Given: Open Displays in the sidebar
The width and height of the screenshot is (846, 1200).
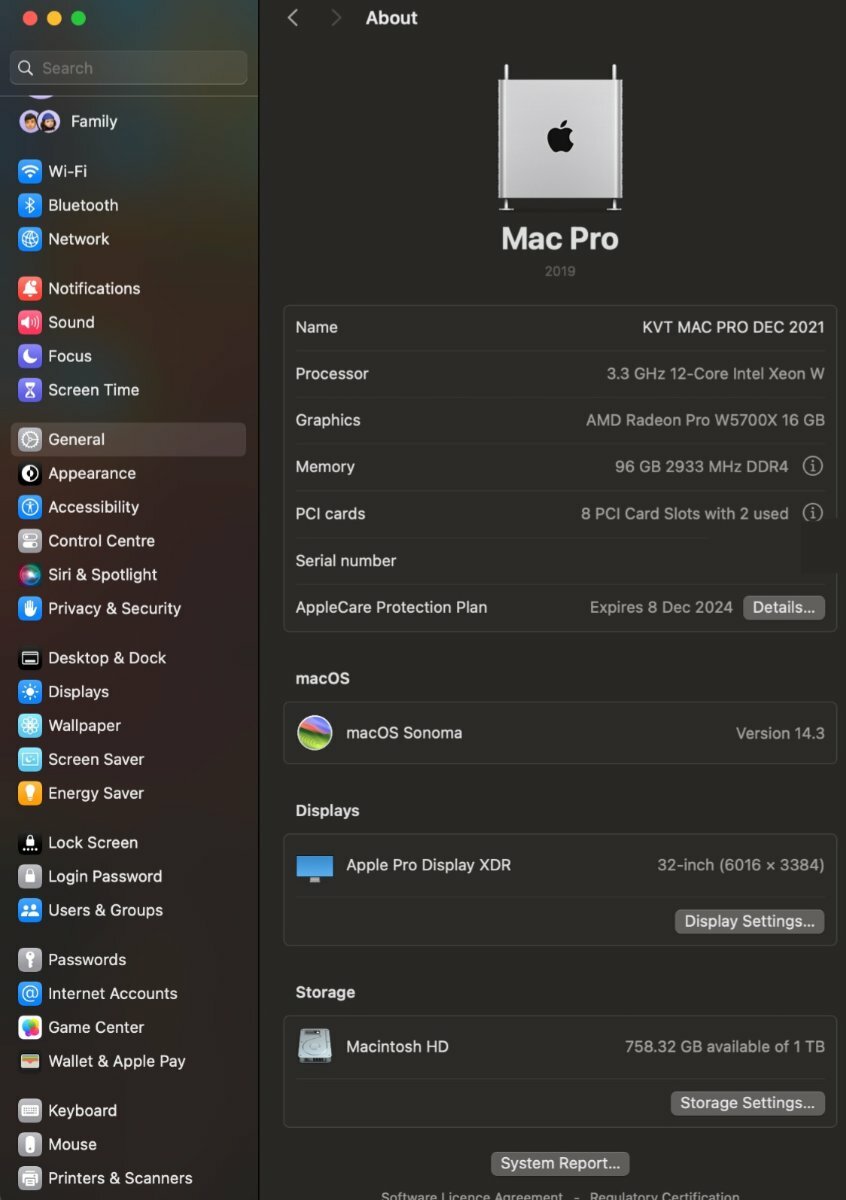Looking at the screenshot, I should click(x=128, y=692).
